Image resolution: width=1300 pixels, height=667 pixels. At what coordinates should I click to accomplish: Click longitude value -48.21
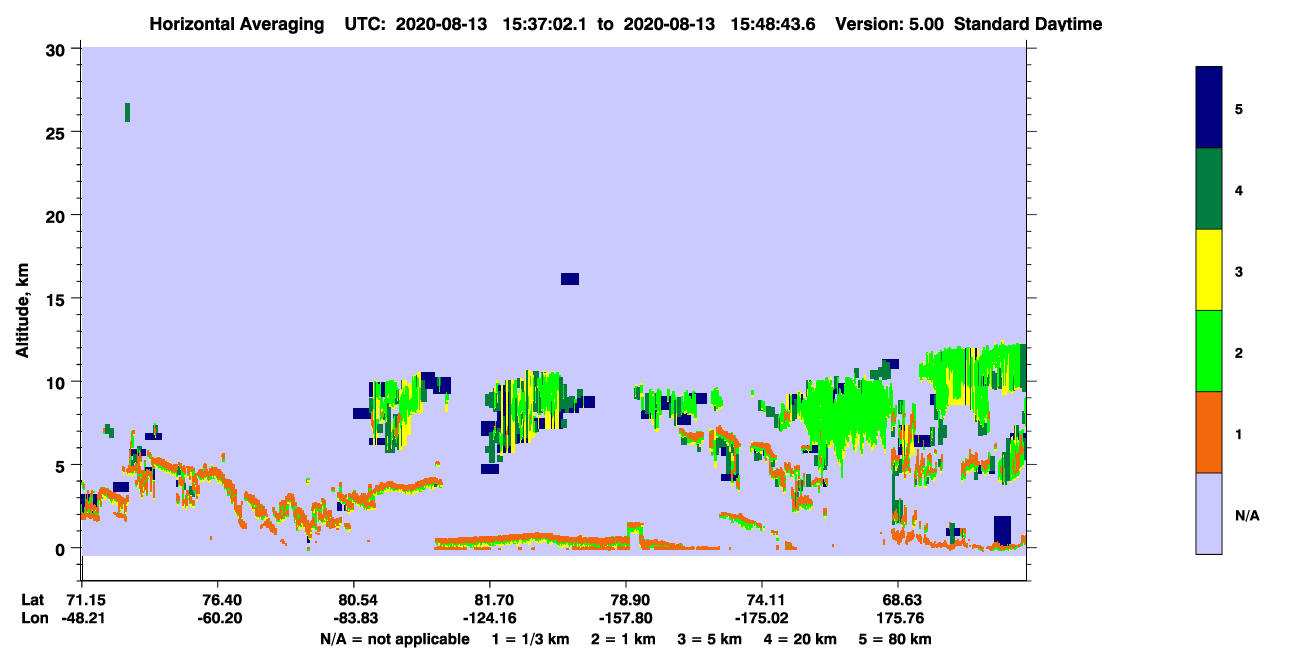tap(81, 618)
